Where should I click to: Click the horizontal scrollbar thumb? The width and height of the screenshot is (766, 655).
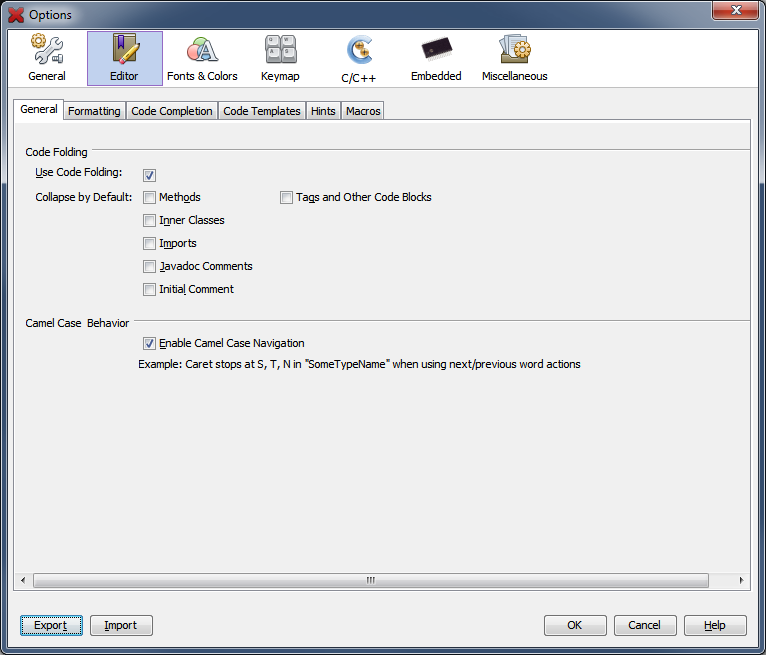click(371, 580)
